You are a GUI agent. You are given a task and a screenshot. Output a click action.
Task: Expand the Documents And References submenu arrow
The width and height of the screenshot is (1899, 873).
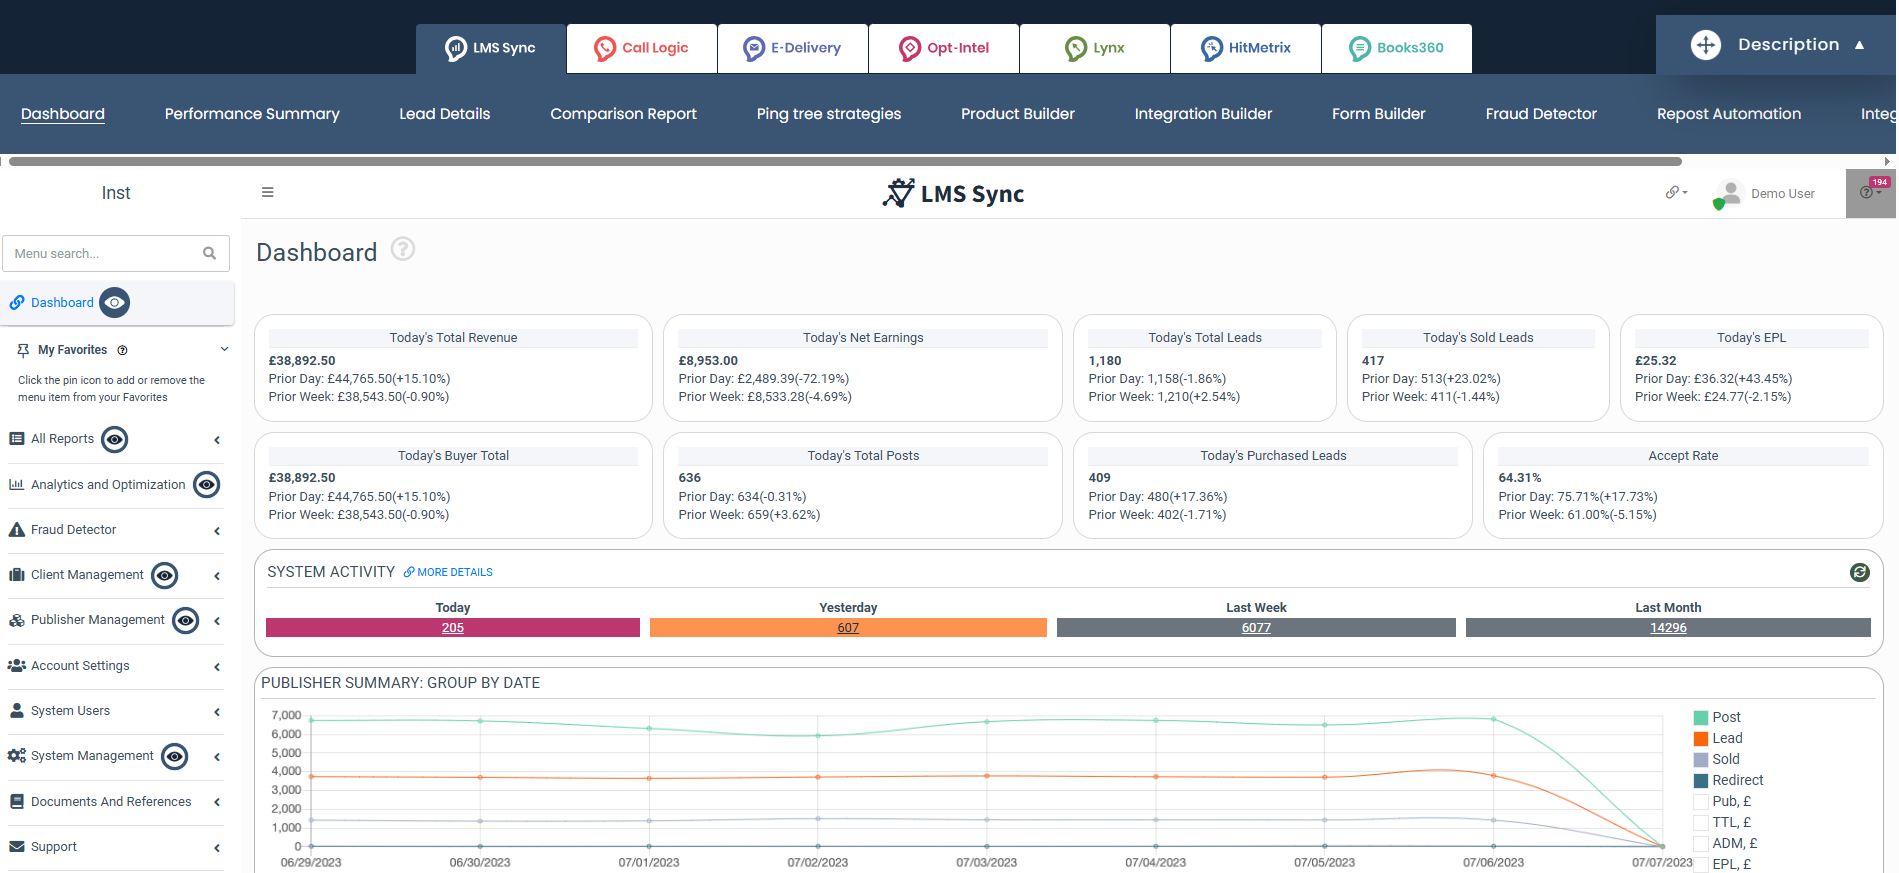(217, 802)
